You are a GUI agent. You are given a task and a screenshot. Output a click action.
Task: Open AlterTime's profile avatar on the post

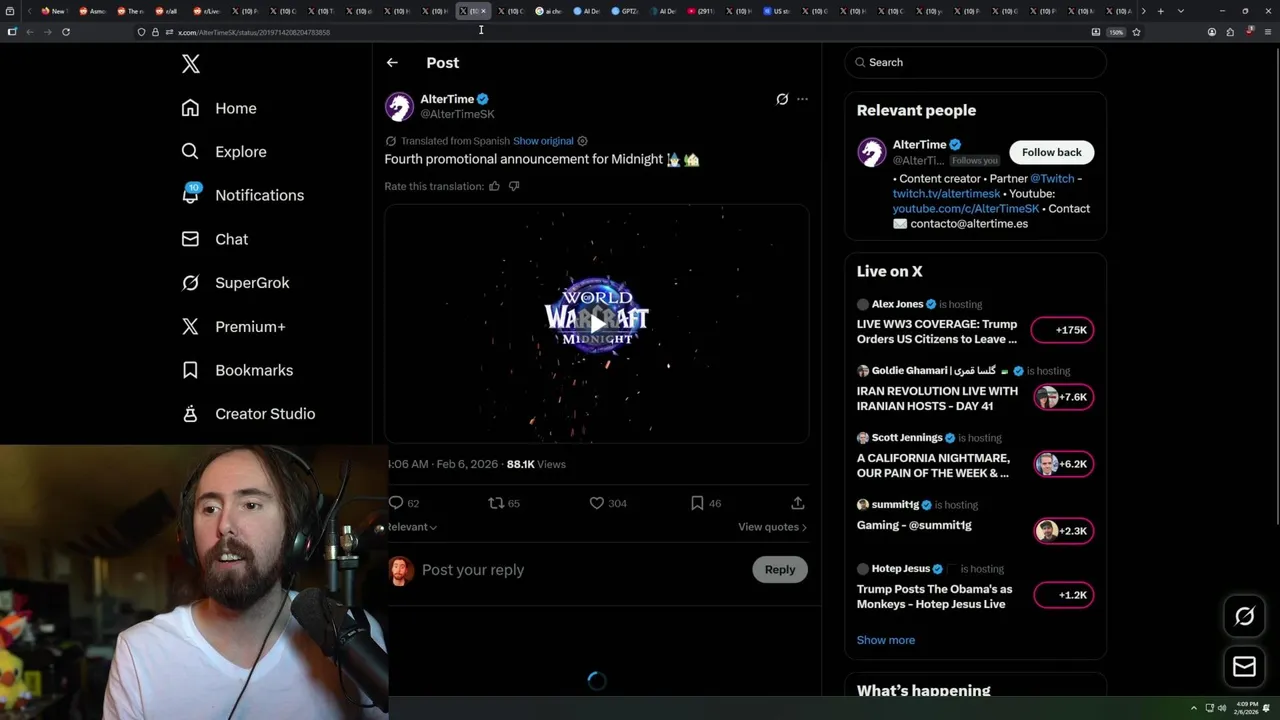point(399,106)
